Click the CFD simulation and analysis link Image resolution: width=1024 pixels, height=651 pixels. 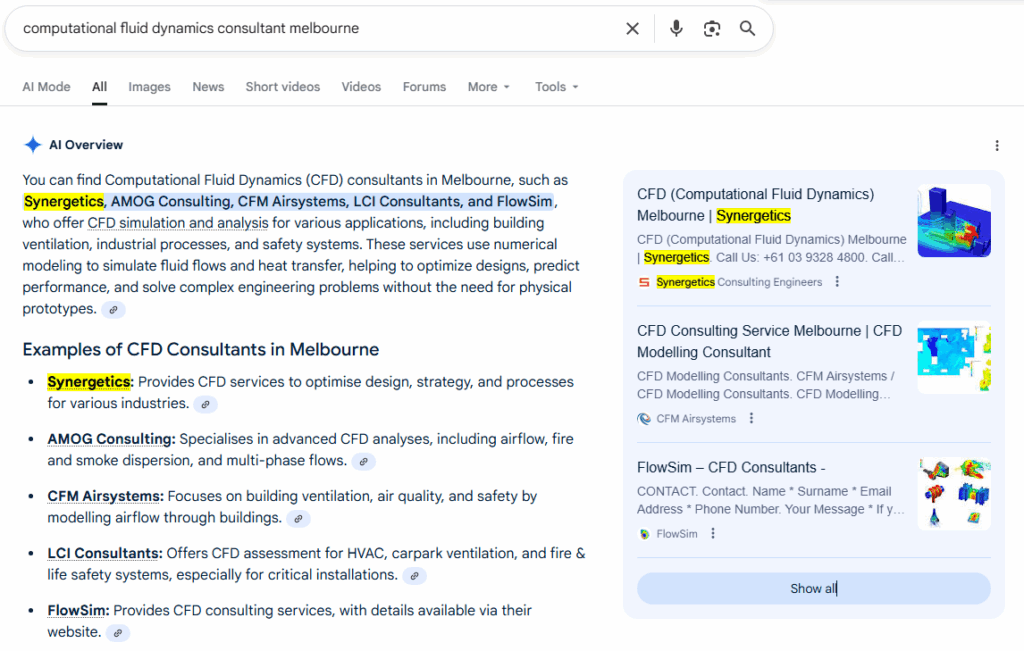178,222
